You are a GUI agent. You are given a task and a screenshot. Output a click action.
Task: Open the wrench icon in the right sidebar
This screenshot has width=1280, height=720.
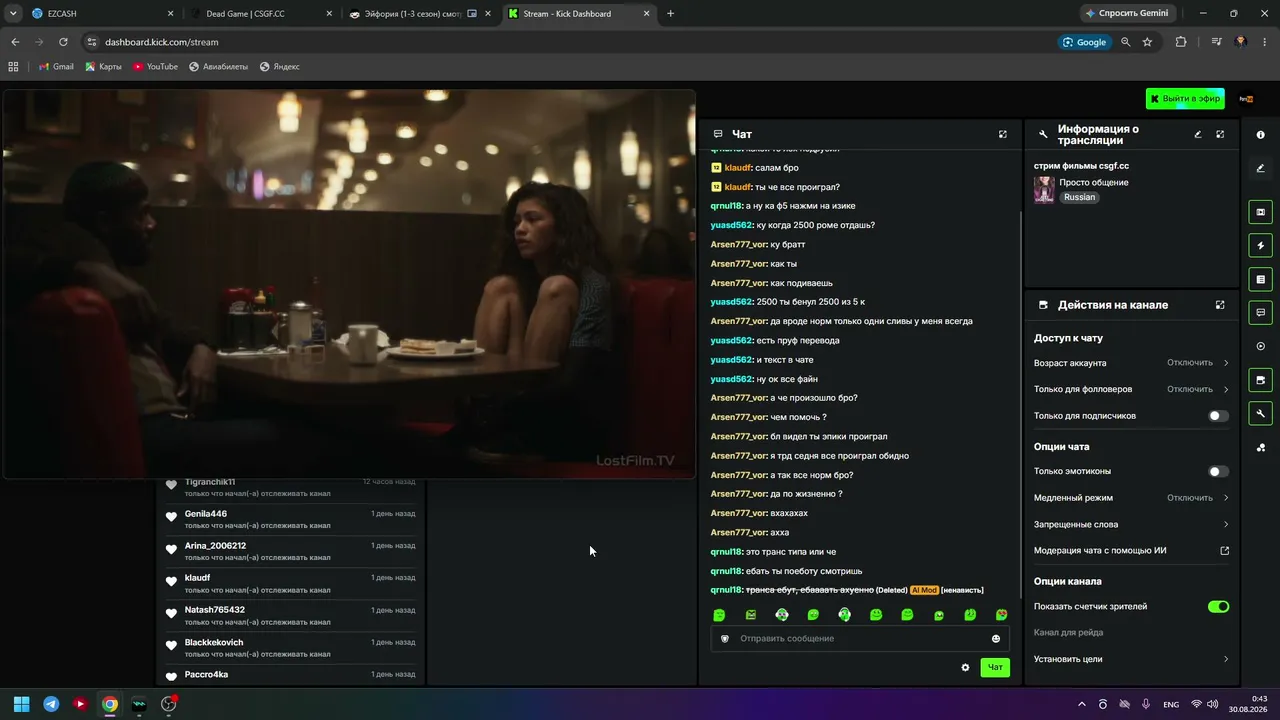coord(1260,414)
